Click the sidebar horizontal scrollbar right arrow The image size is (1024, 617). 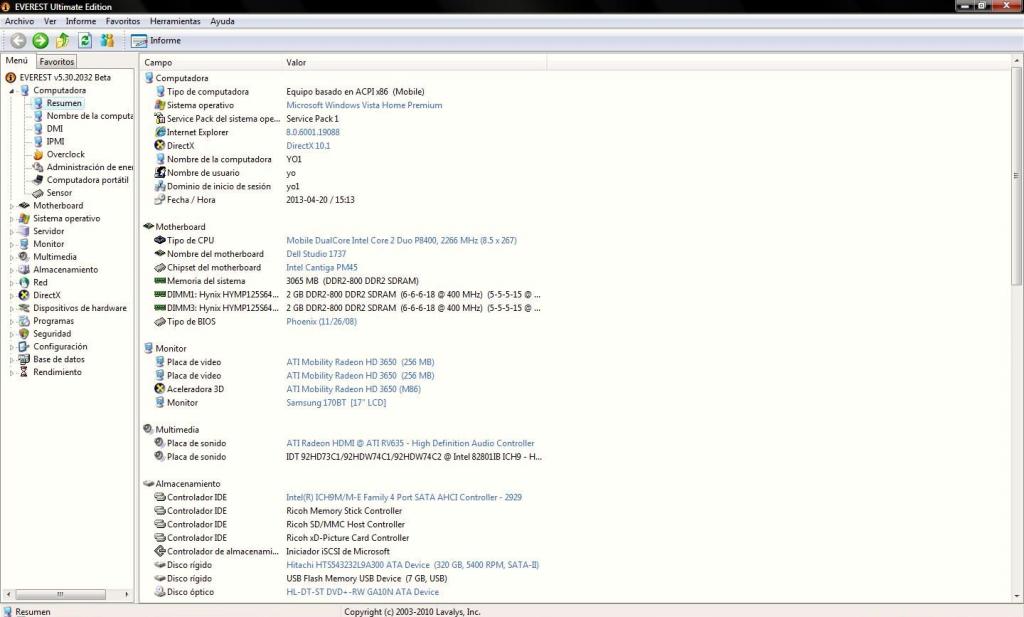[127, 594]
